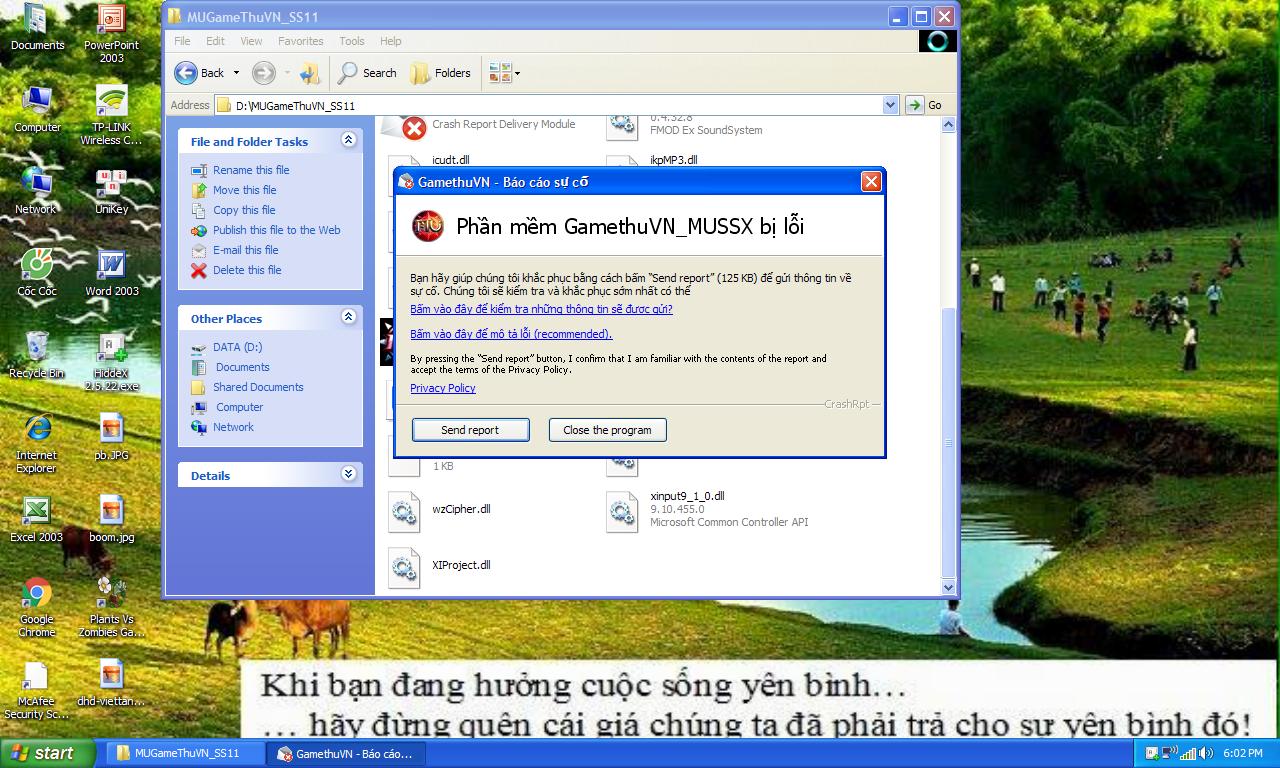This screenshot has width=1280, height=768.
Task: Collapse the File and Folder Tasks panel
Action: point(348,140)
